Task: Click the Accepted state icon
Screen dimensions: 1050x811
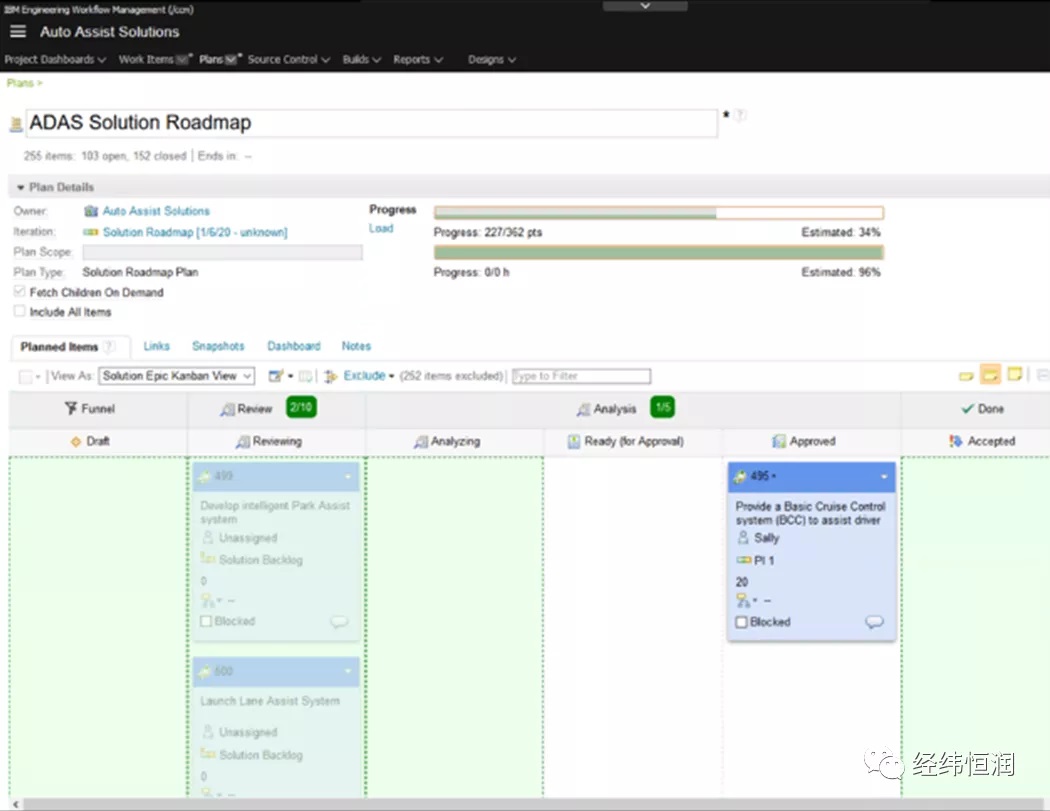Action: (x=956, y=441)
